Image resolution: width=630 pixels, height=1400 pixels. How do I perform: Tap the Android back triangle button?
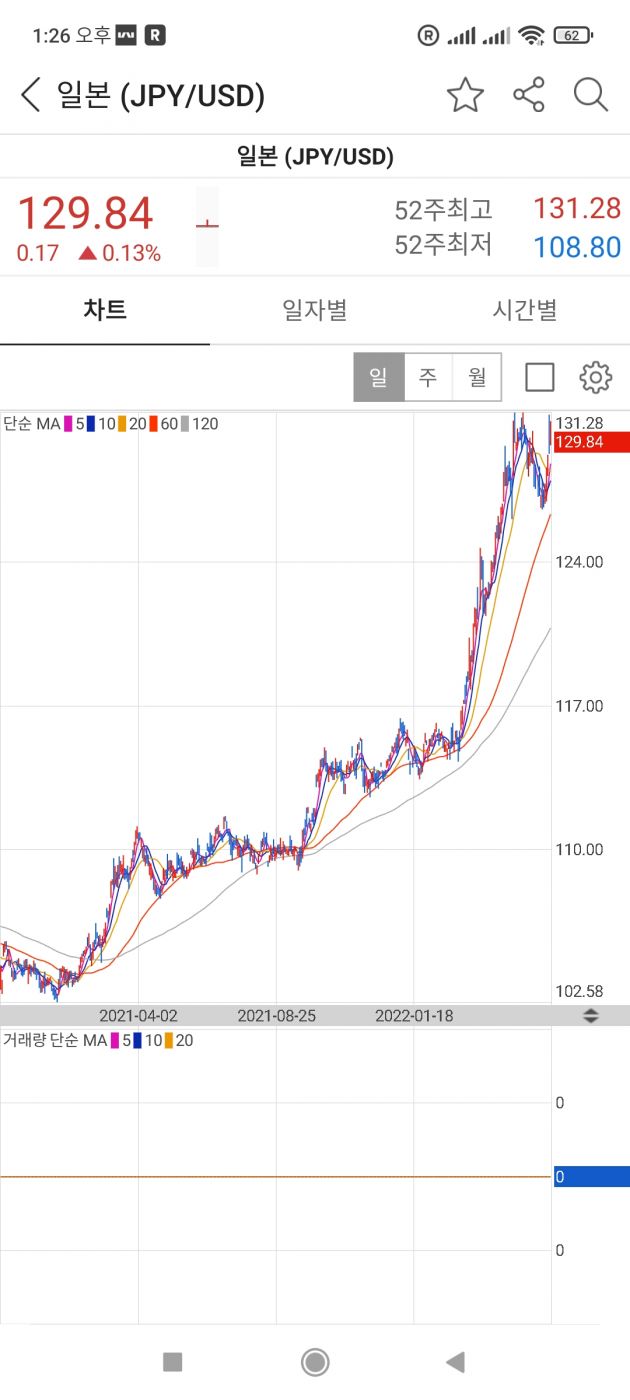[x=456, y=1361]
